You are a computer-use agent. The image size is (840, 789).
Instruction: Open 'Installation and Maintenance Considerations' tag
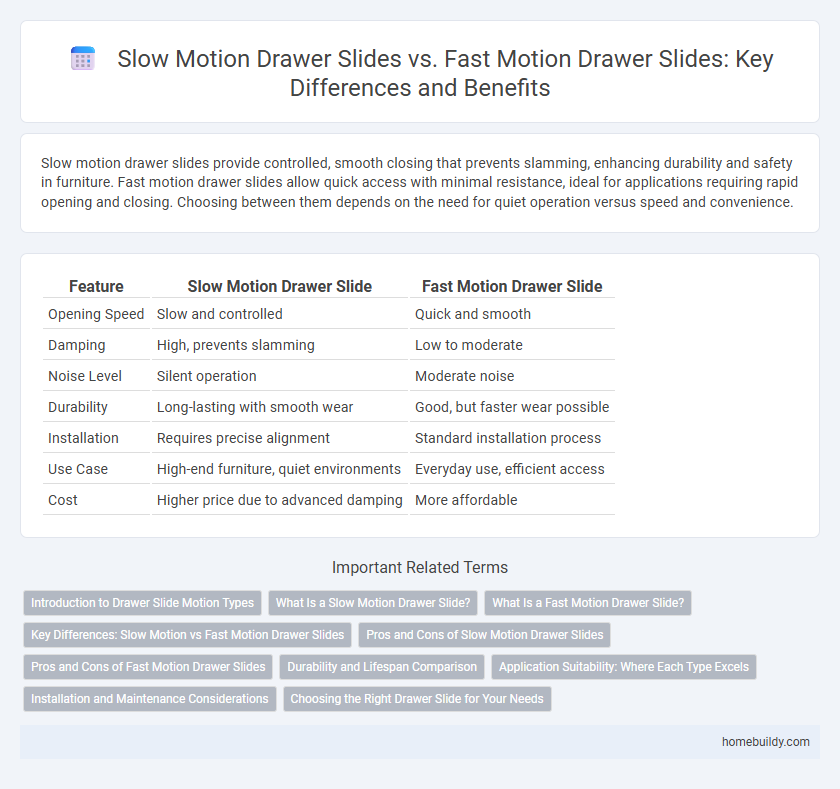[x=150, y=699]
